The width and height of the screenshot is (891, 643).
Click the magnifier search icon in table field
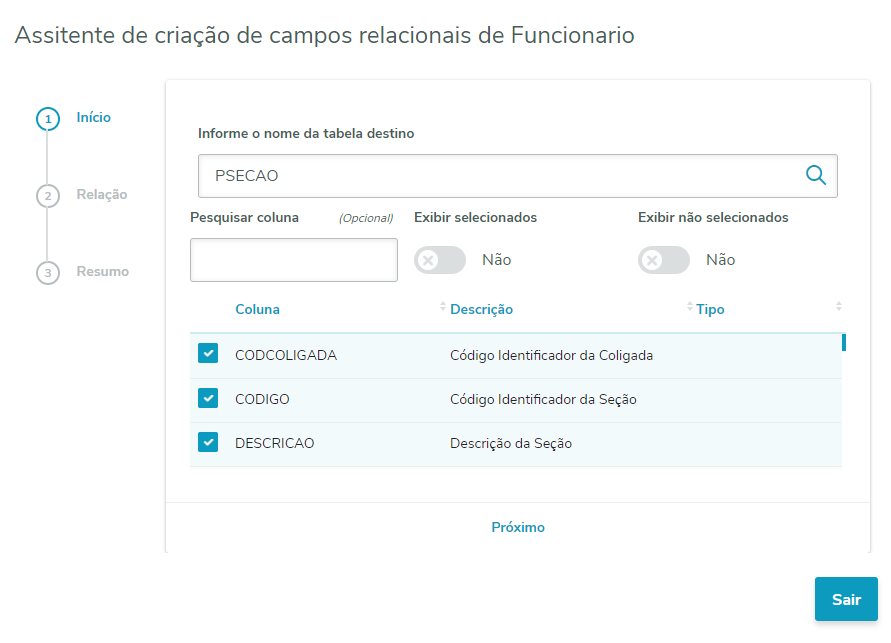pos(816,176)
